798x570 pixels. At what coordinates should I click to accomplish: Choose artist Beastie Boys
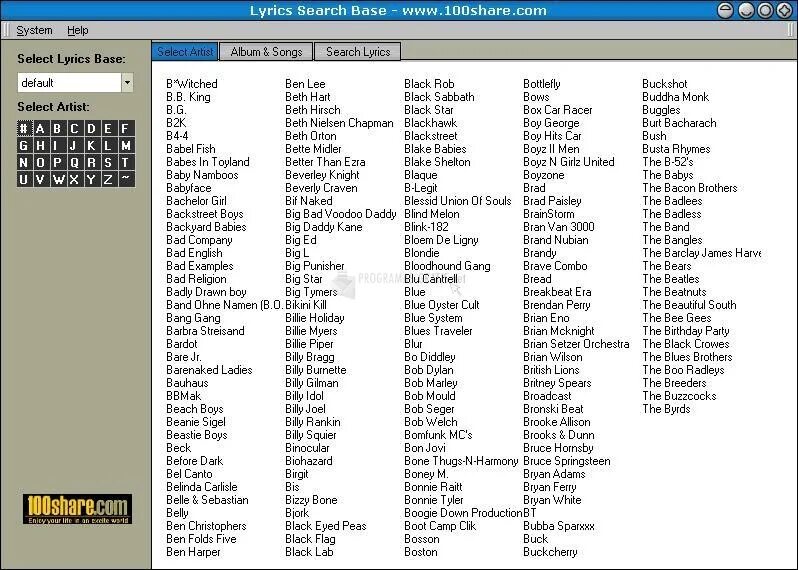click(x=196, y=435)
